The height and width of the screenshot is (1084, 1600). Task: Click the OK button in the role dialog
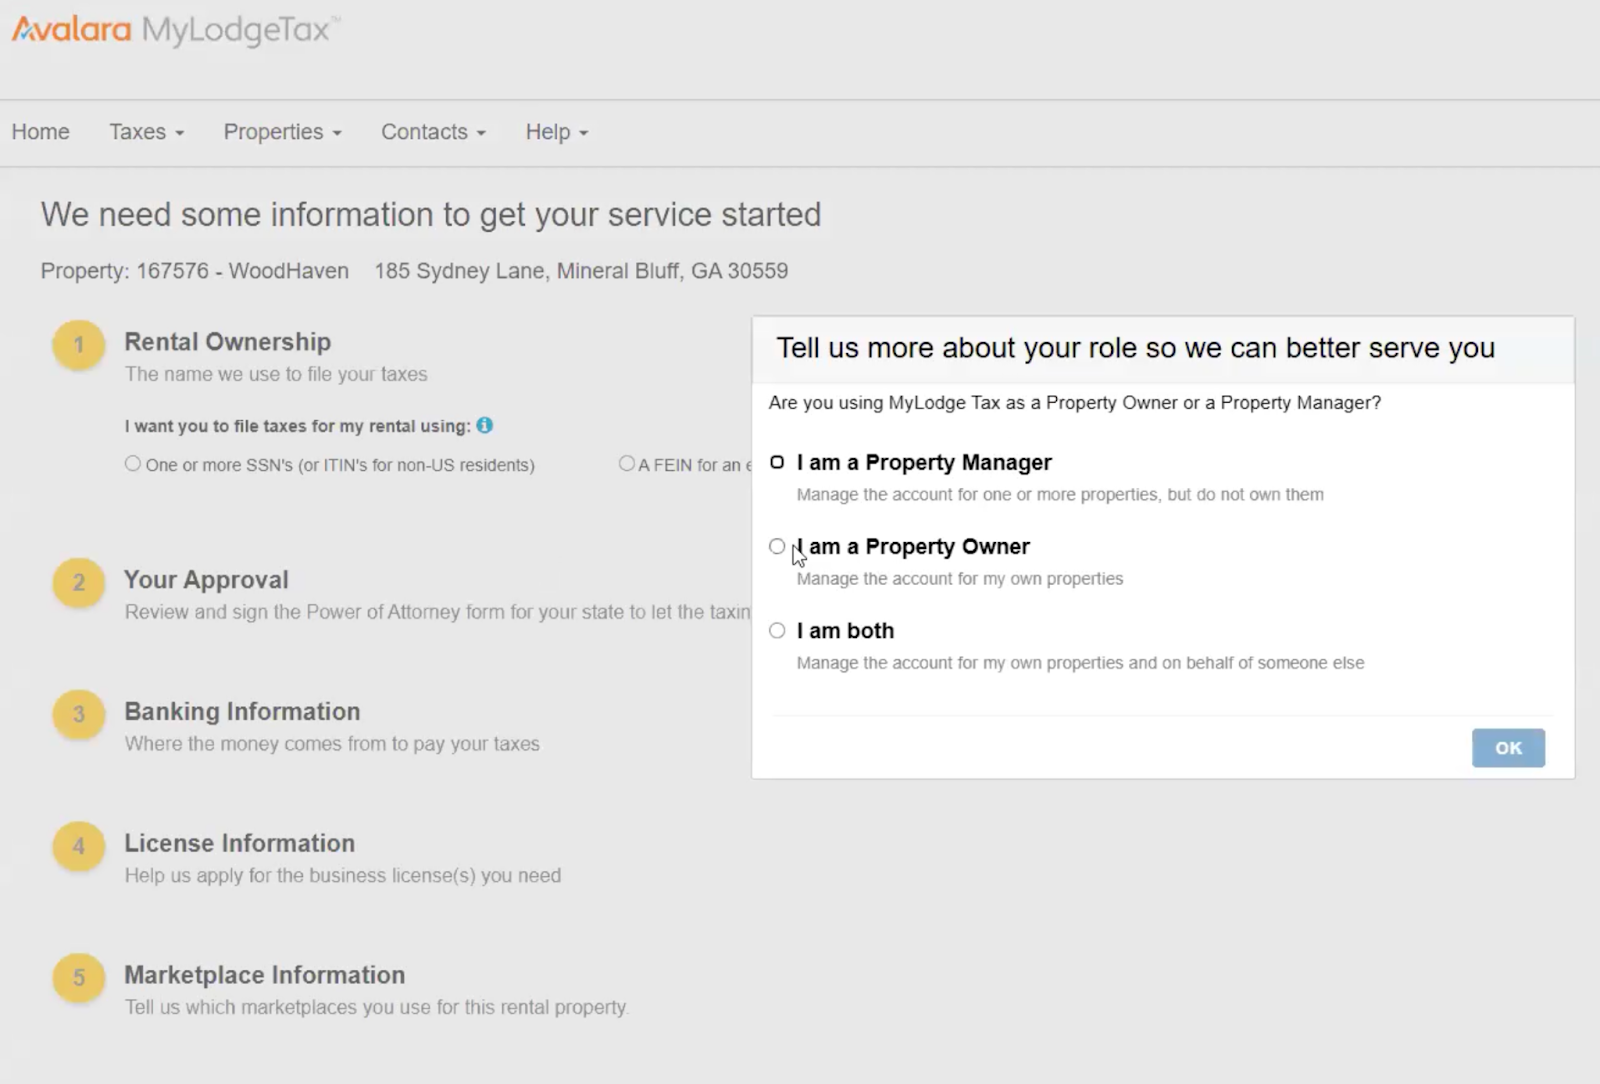1508,747
